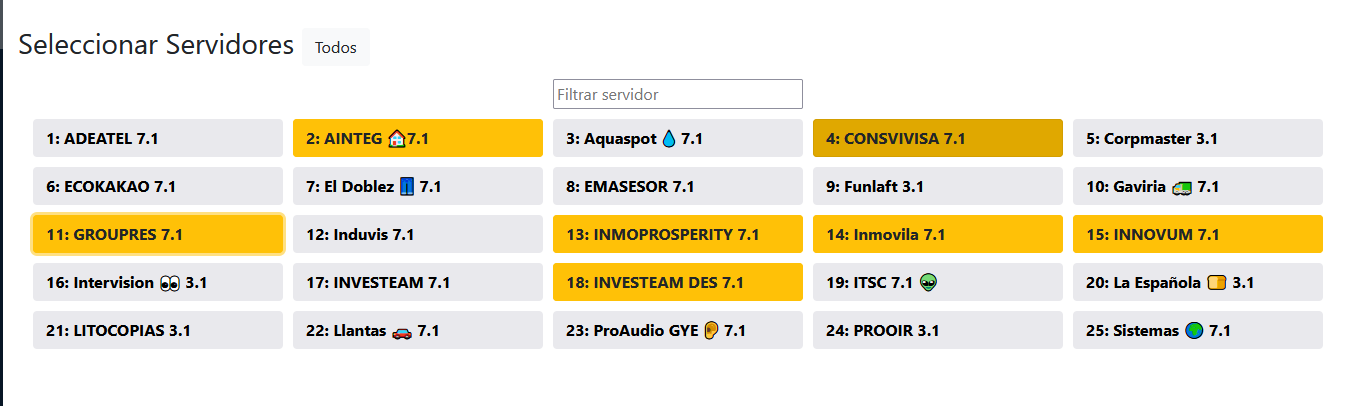Click the house emoji on AINTEG
This screenshot has width=1352, height=406.
coord(396,139)
